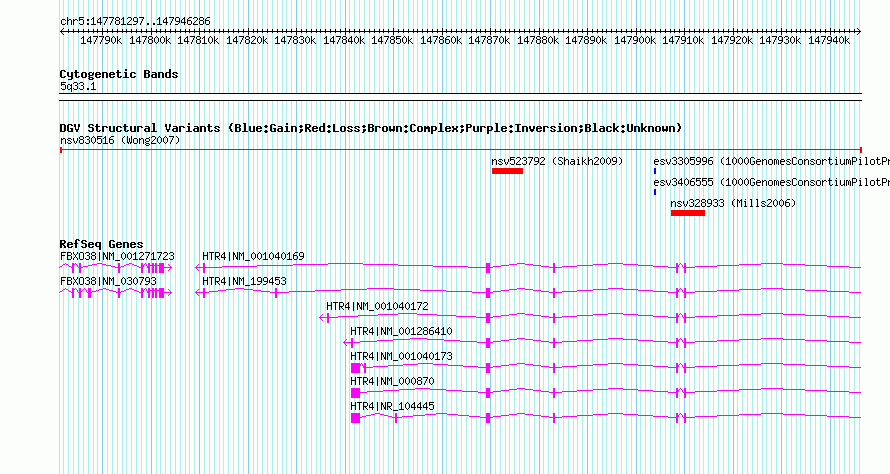
Task: Open the HTR4|NR_104445 transcript label
Action: point(392,406)
